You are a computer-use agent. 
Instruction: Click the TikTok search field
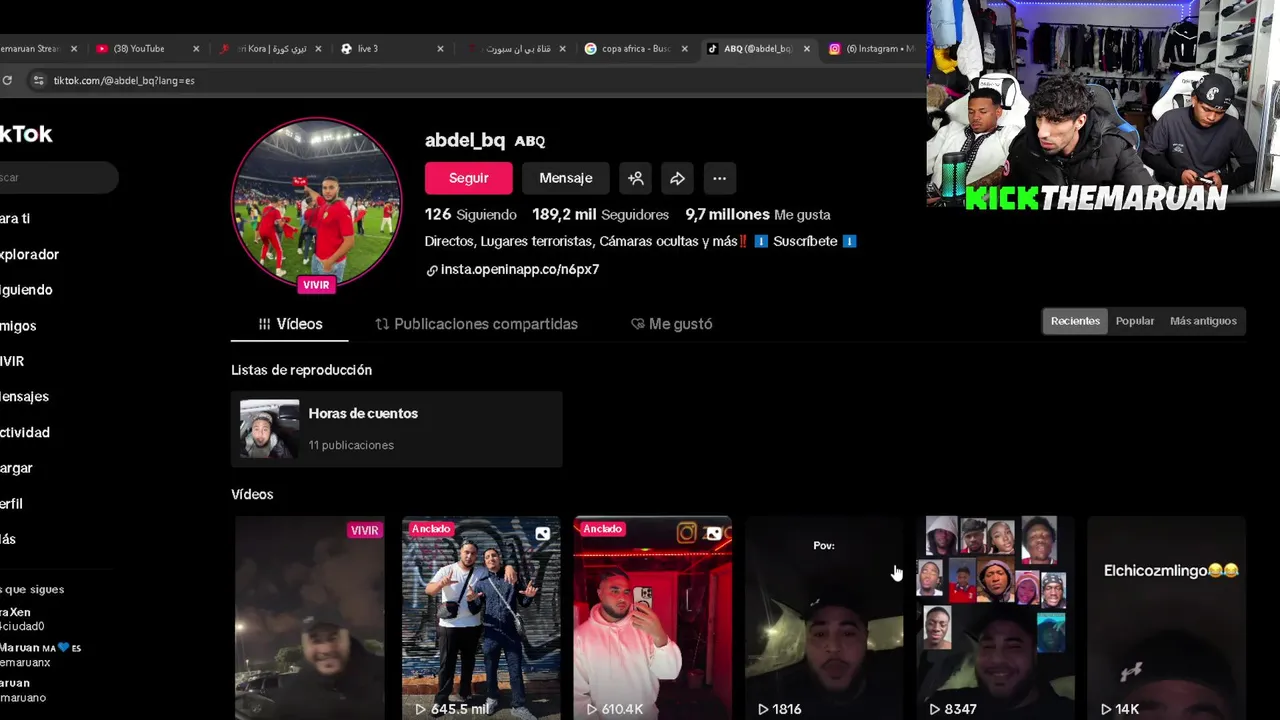click(x=59, y=177)
